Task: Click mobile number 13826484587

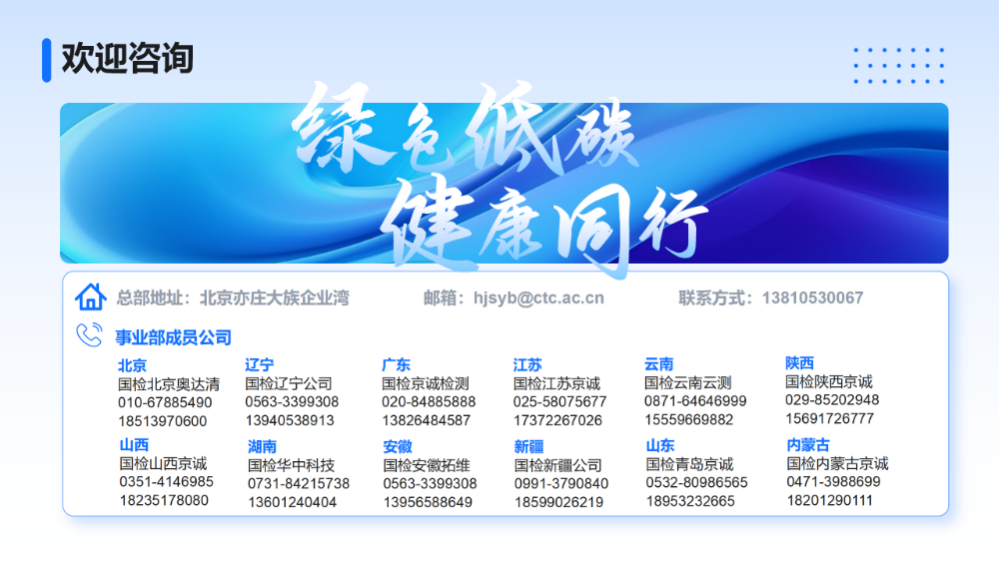Action: [426, 421]
